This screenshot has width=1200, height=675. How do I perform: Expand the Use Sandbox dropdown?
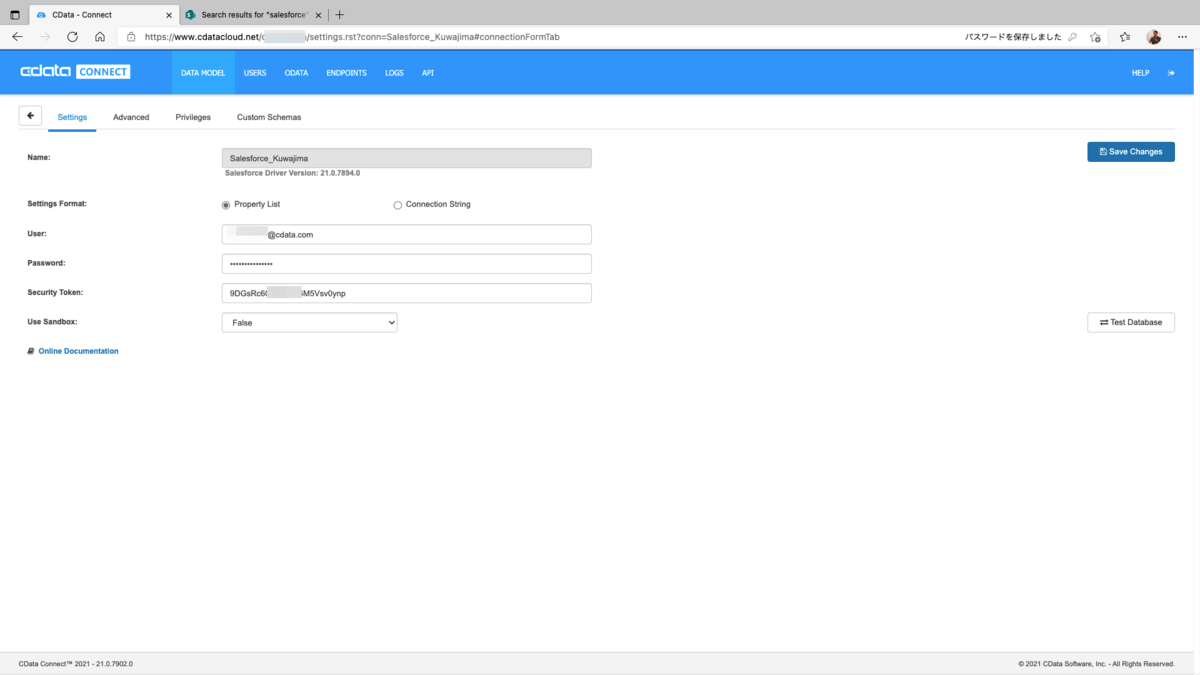(309, 323)
